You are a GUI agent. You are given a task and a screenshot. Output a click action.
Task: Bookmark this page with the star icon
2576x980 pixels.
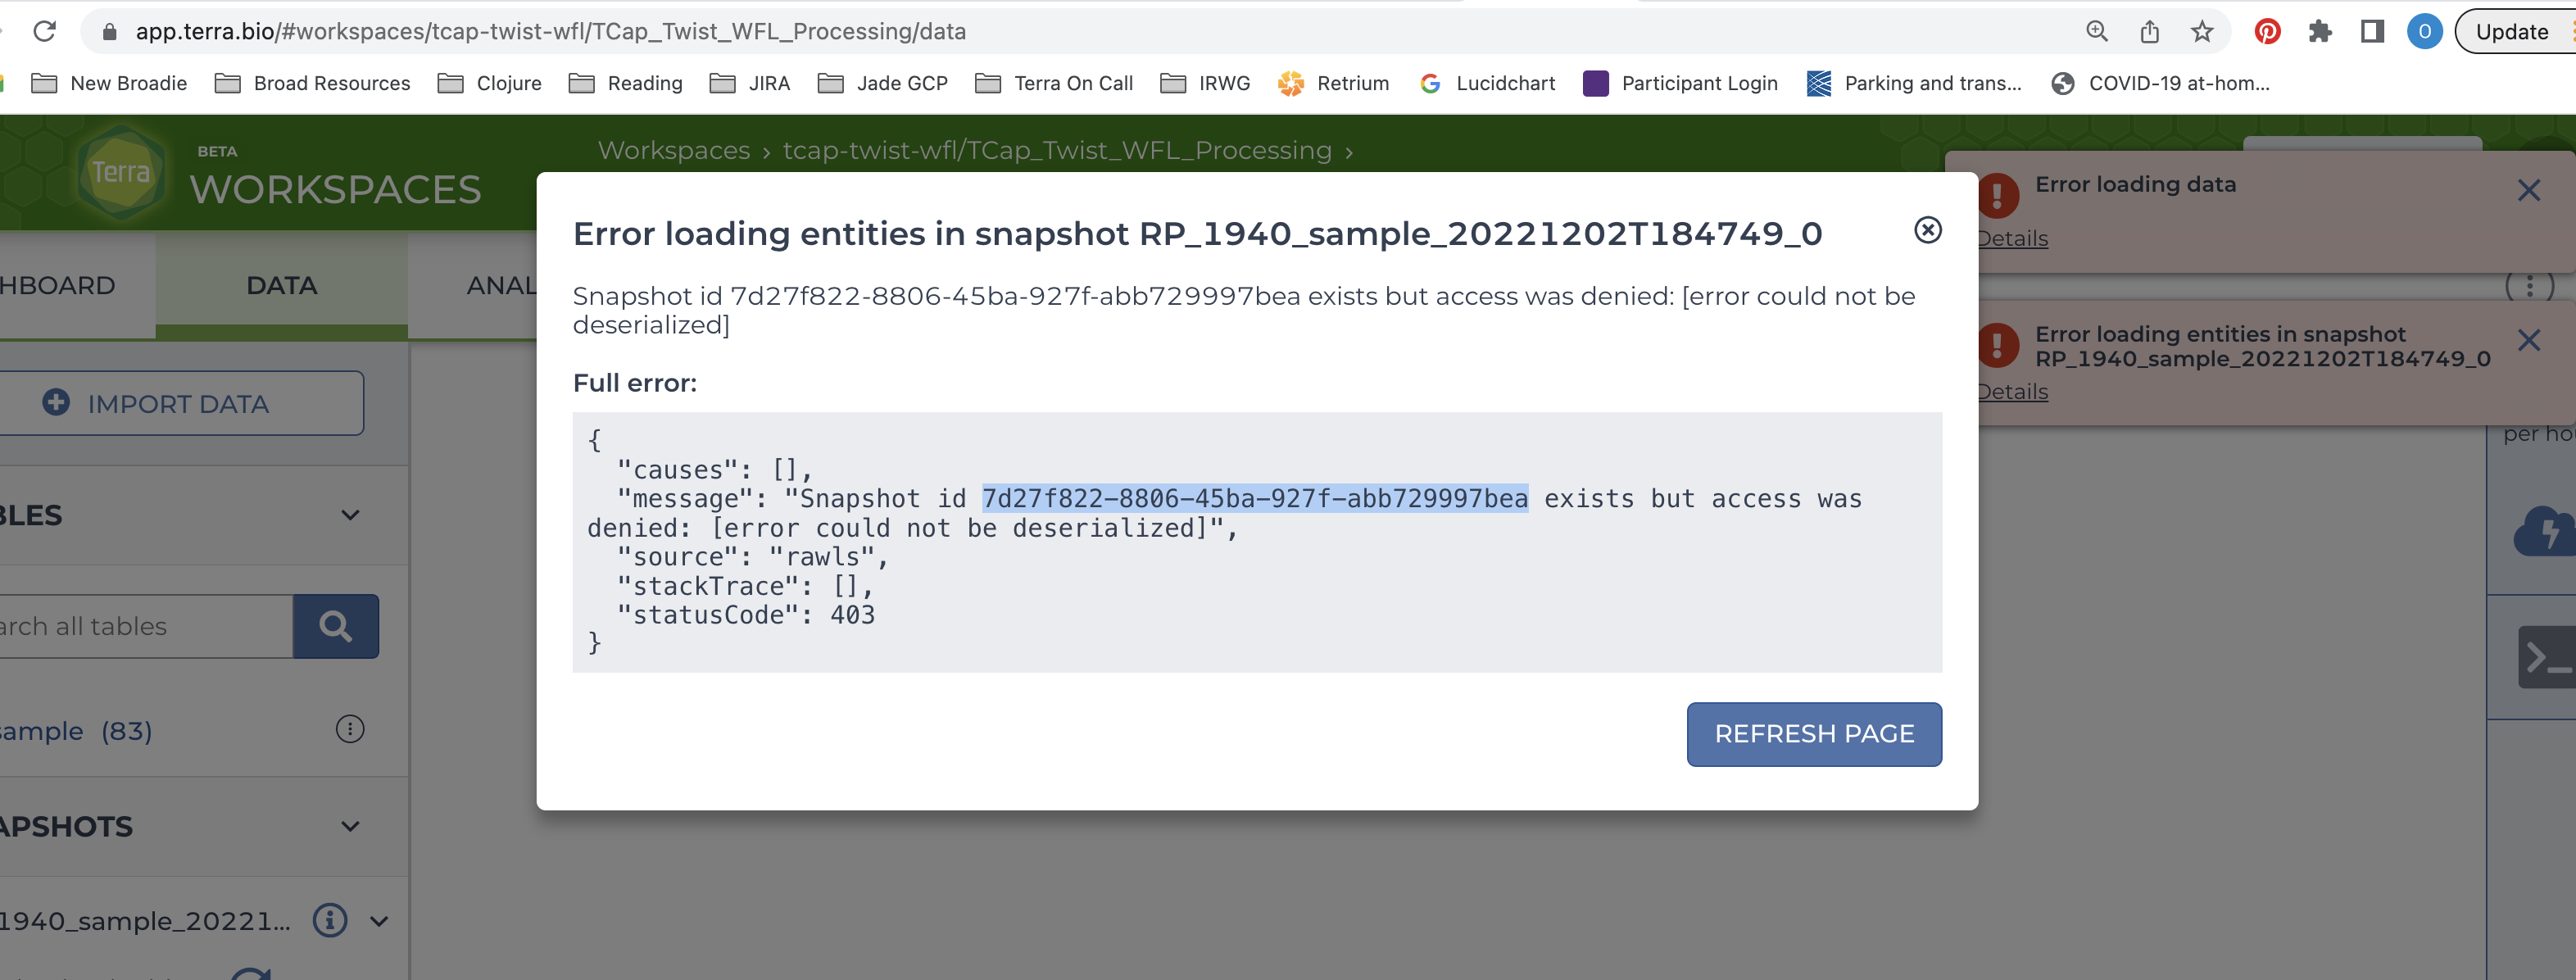coord(2201,31)
